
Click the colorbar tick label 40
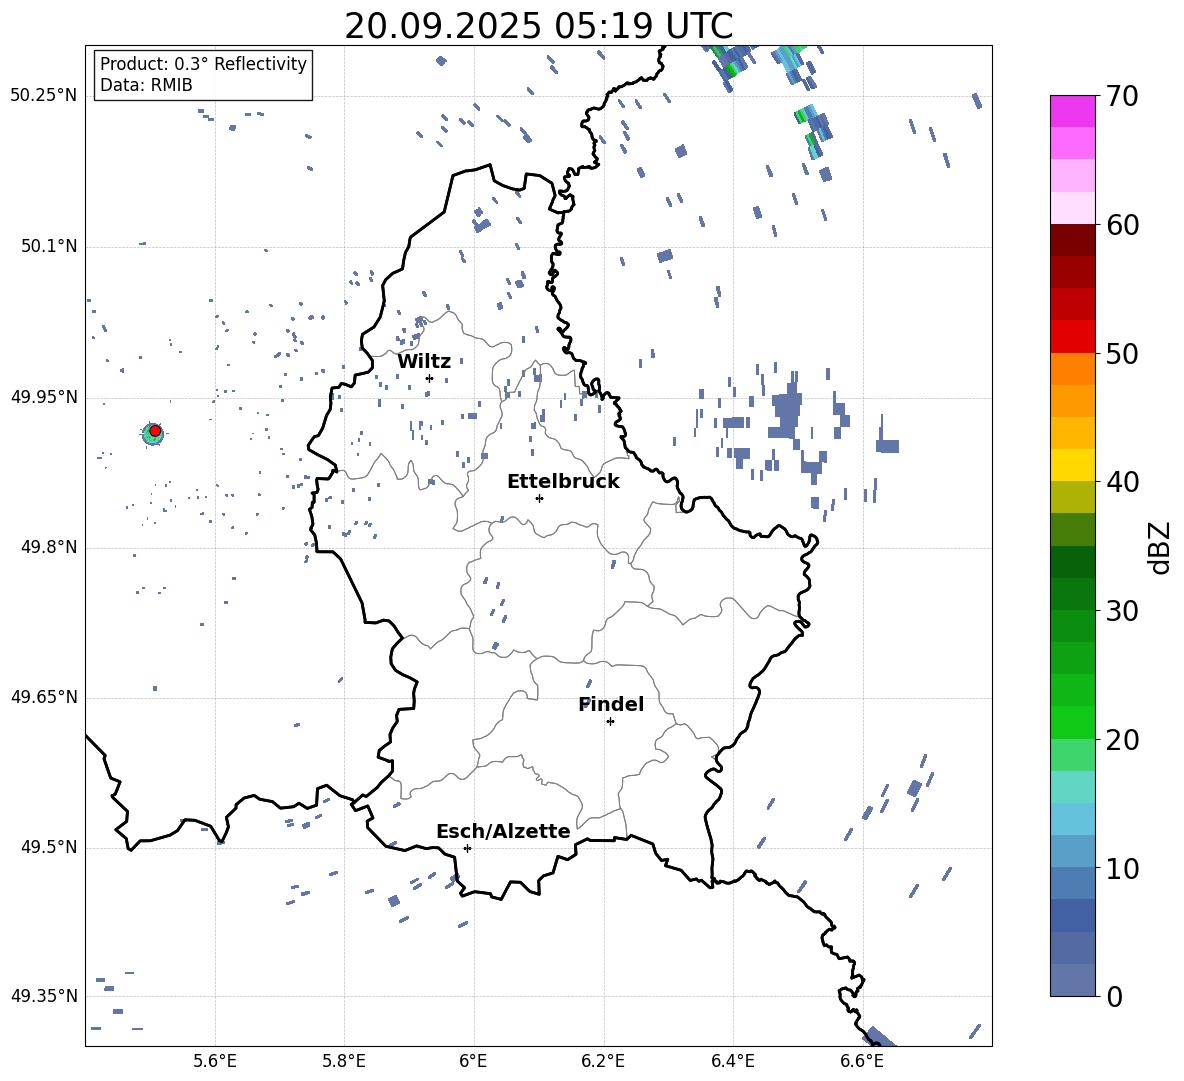pyautogui.click(x=1122, y=482)
